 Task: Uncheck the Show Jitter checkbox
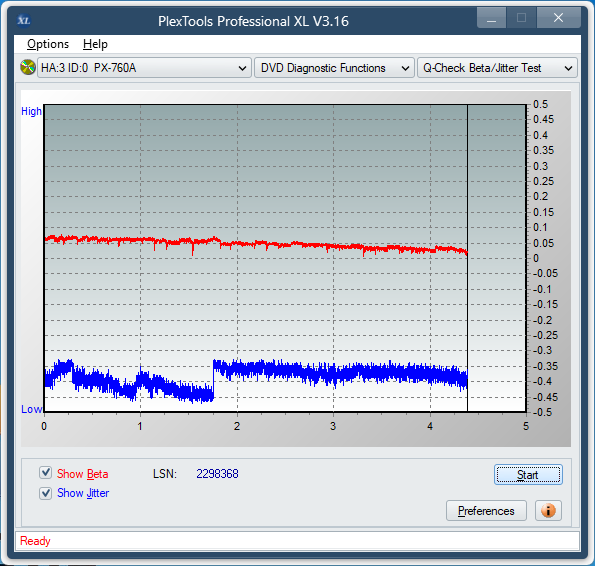point(46,493)
